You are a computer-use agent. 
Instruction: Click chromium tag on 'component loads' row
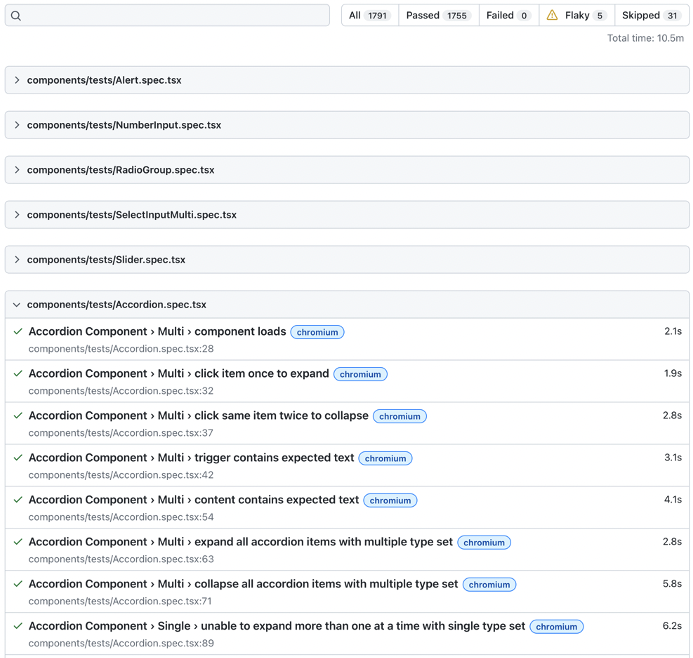coord(317,332)
